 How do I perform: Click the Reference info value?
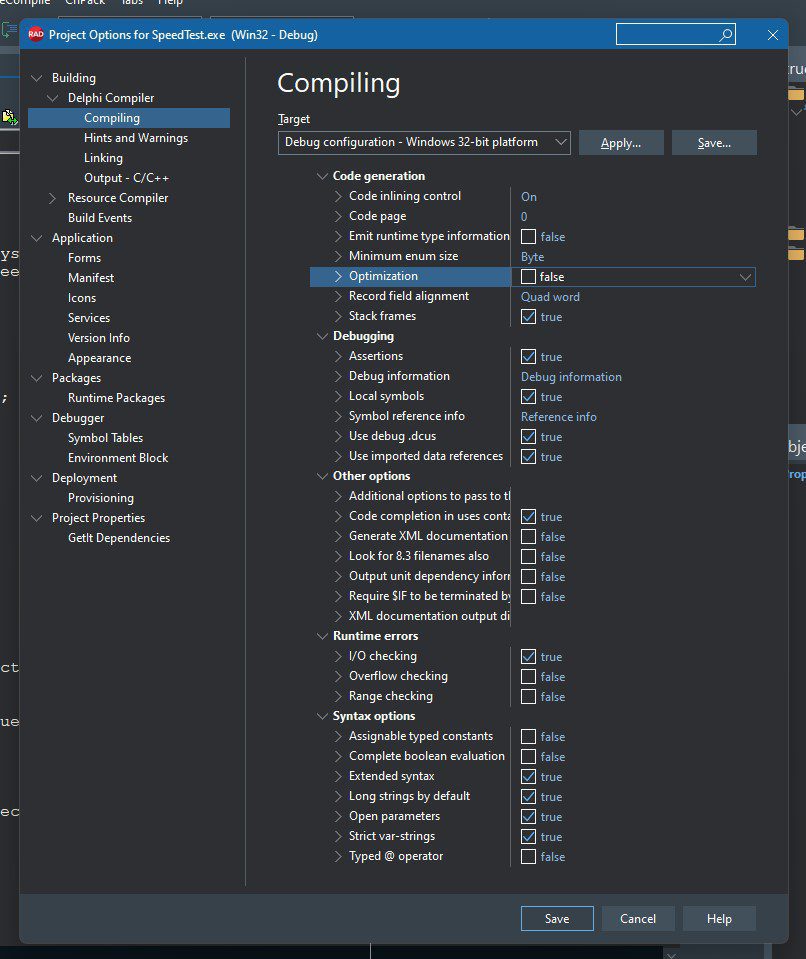pos(558,417)
